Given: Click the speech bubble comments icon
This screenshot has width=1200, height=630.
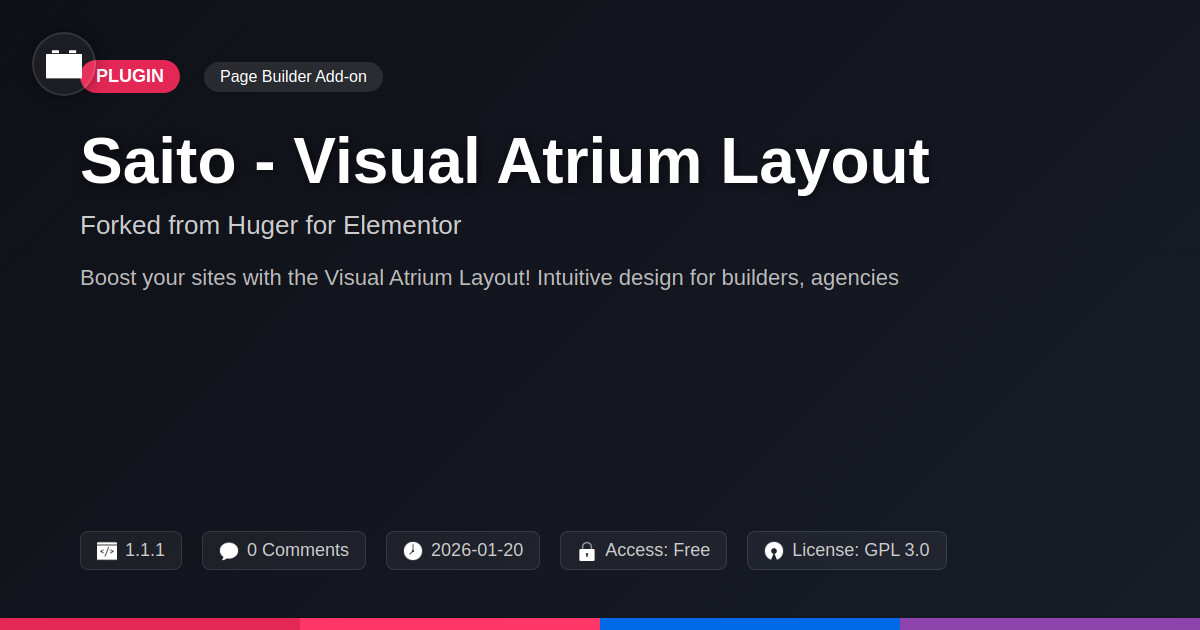Looking at the screenshot, I should pyautogui.click(x=229, y=551).
